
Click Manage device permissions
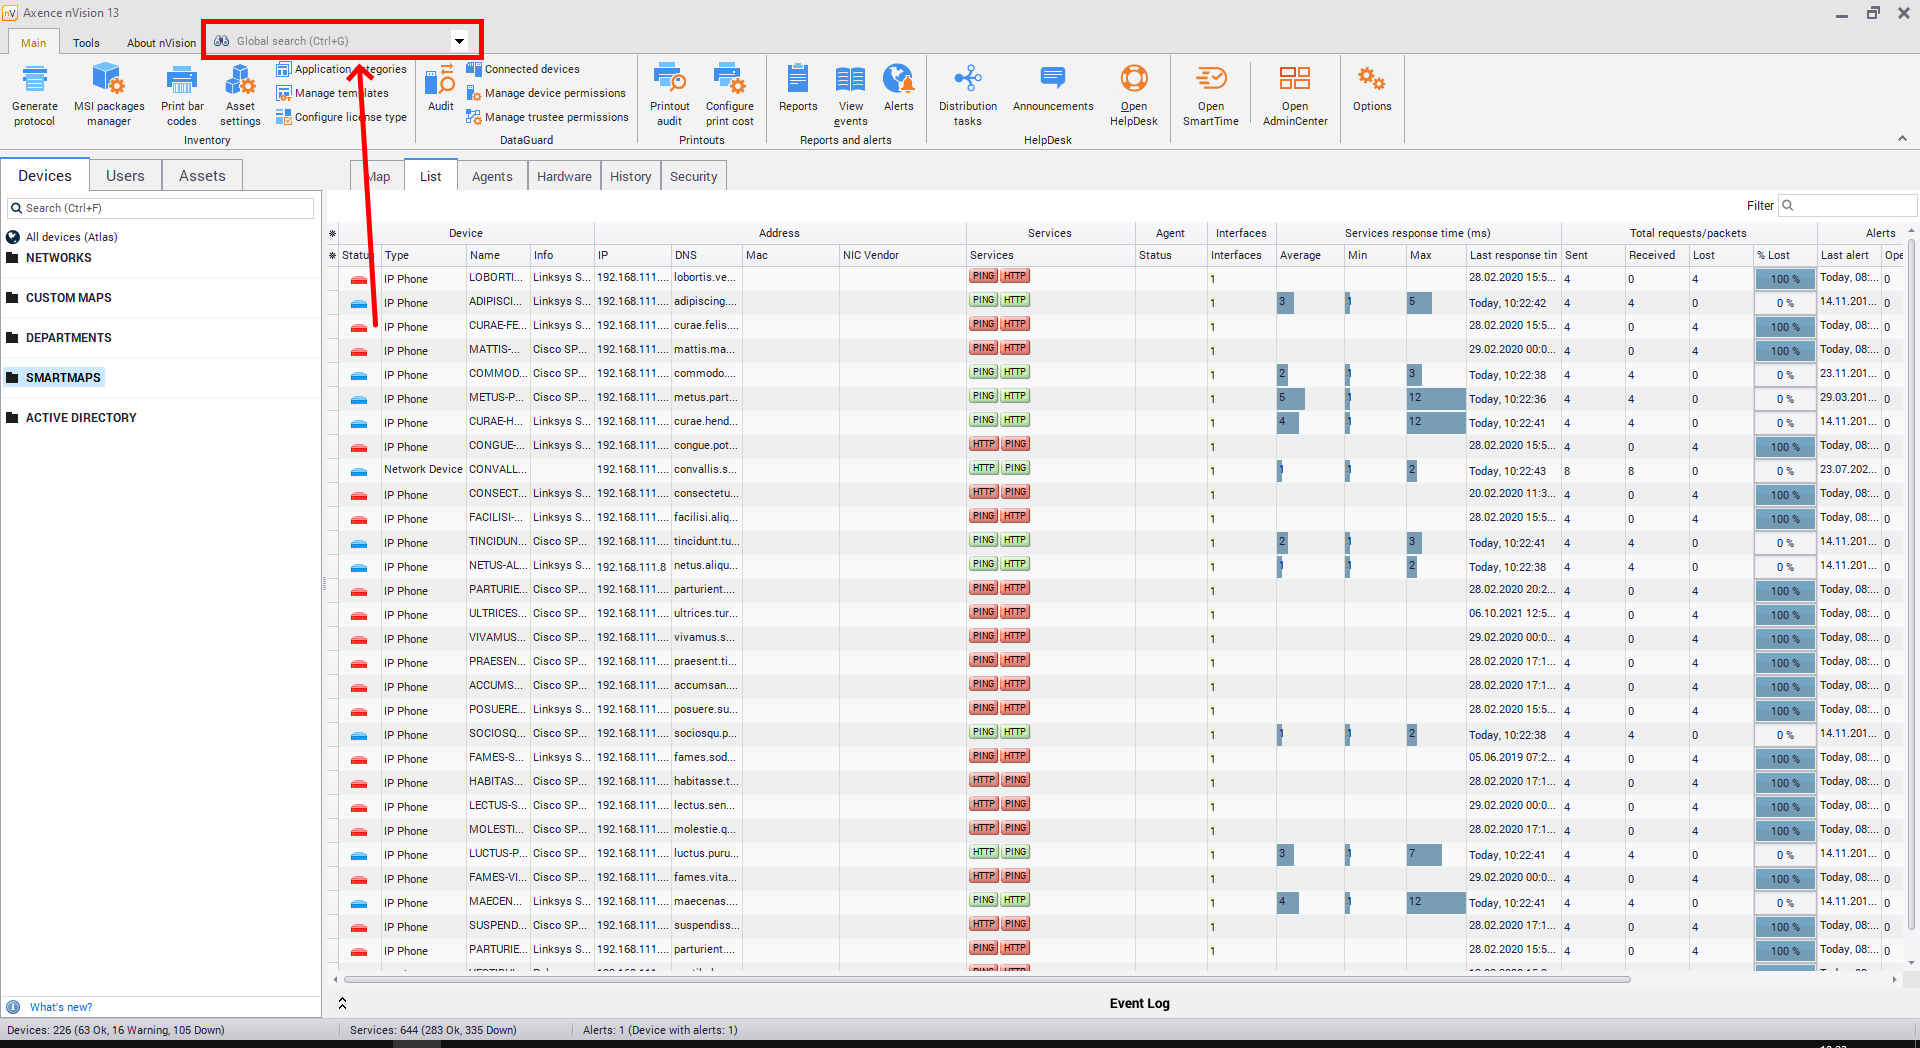tap(554, 93)
